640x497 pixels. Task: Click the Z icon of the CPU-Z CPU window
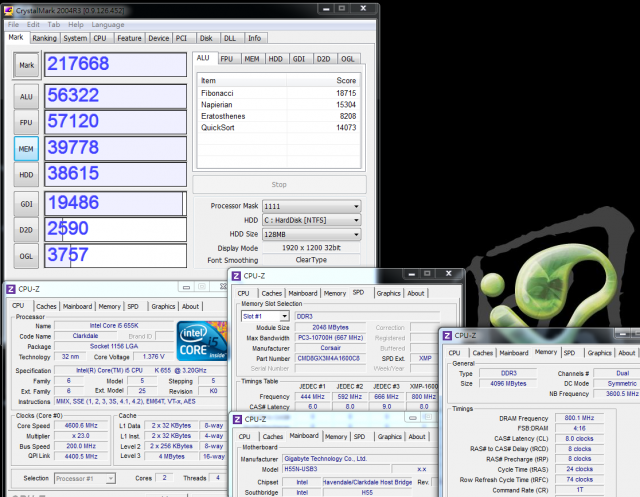11,289
